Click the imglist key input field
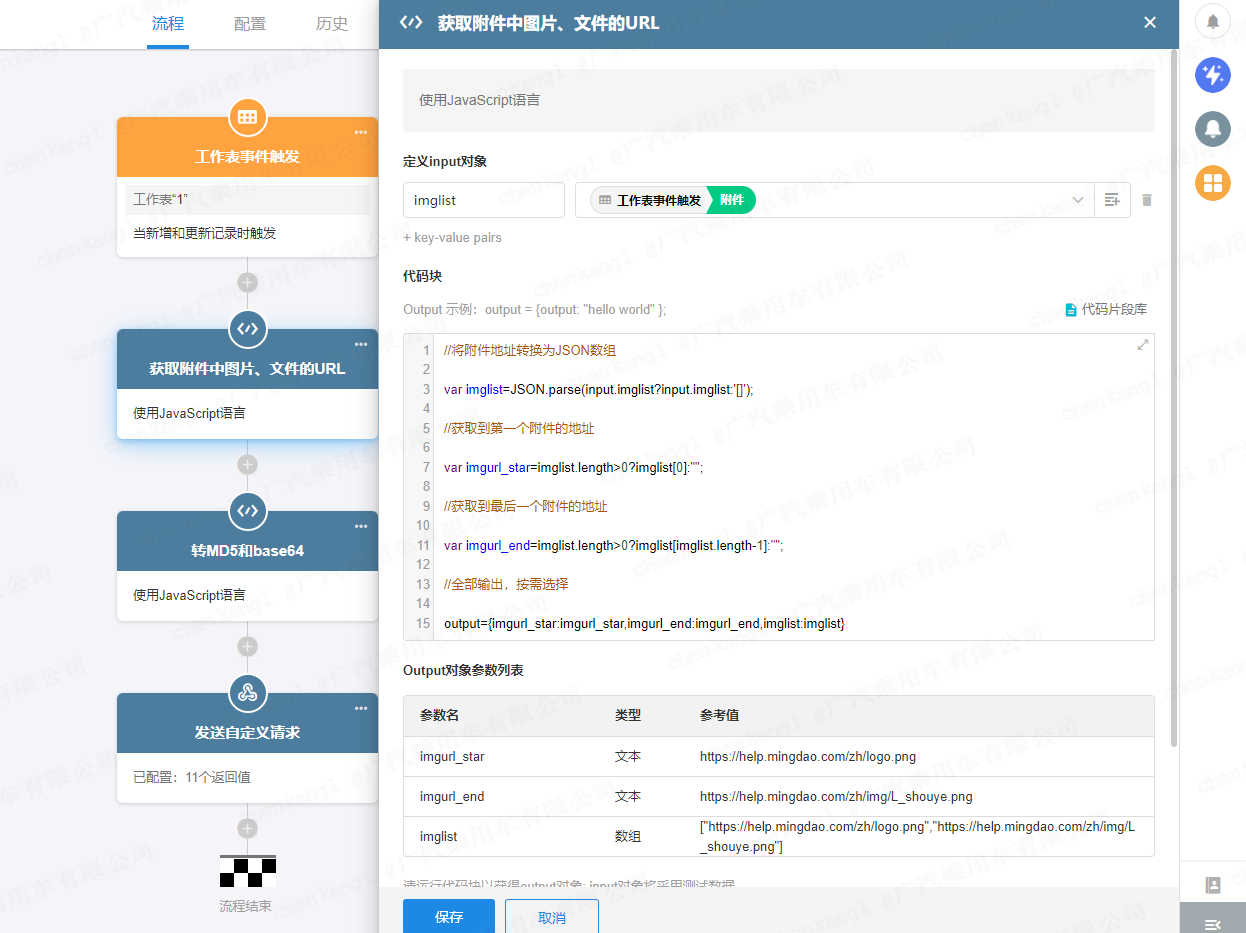The image size is (1246, 933). 484,200
